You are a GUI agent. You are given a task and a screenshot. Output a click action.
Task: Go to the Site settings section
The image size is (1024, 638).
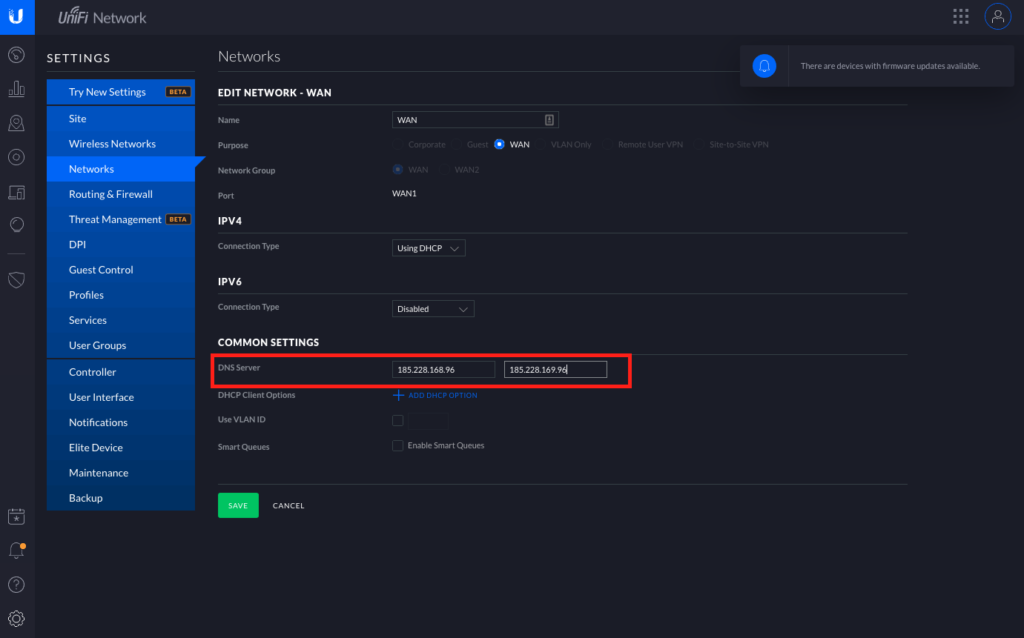(121, 119)
